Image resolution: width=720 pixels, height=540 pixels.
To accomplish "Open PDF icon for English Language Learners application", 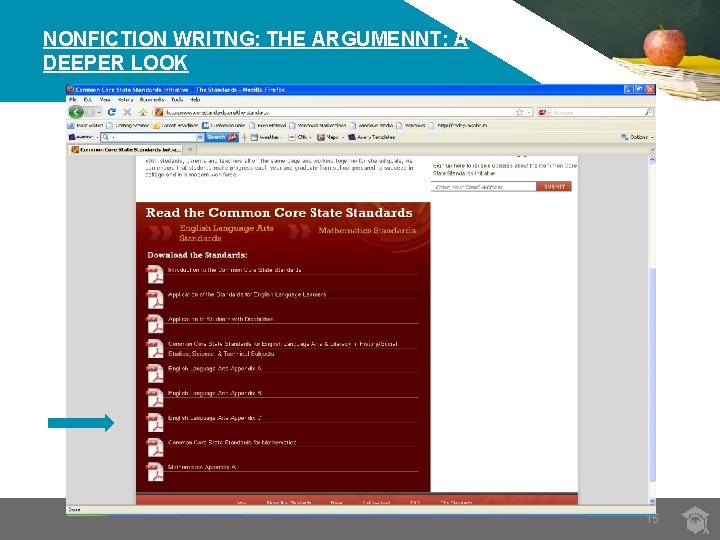I will coord(155,299).
